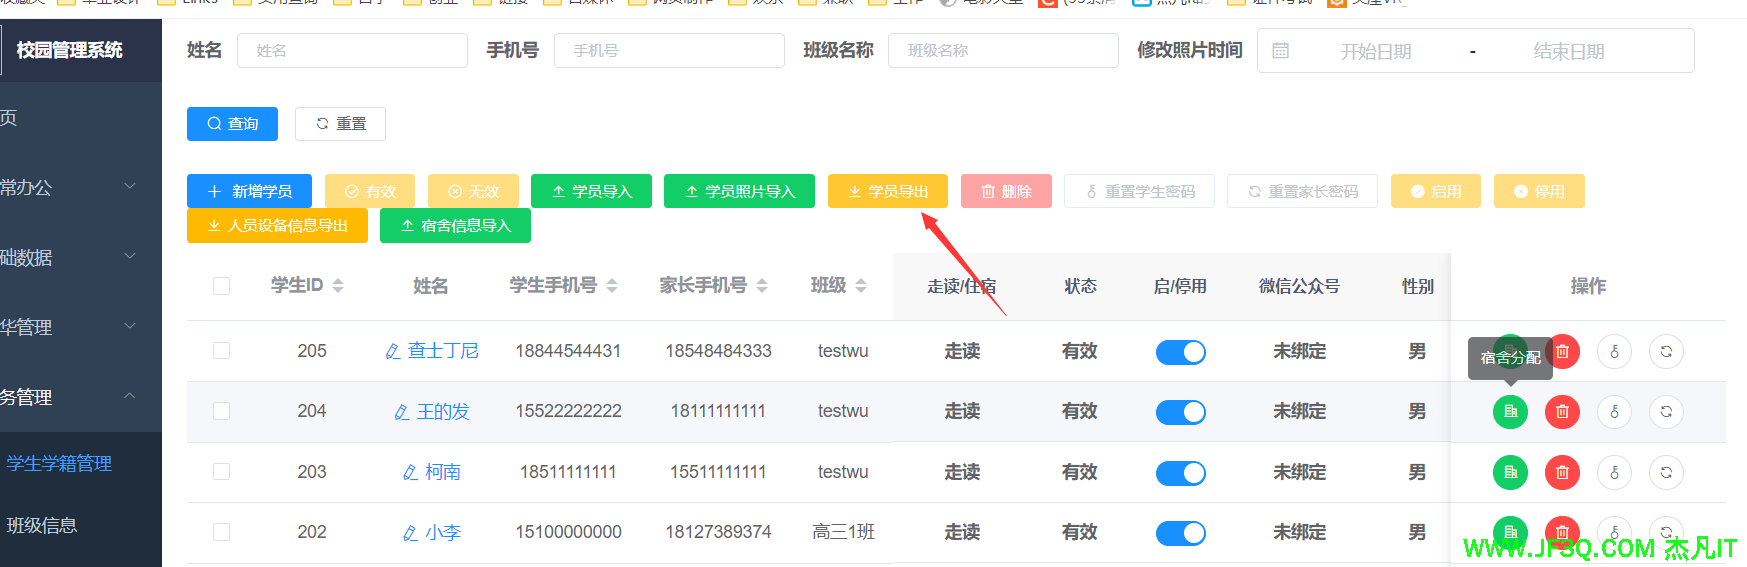Click refresh icon in row 204
This screenshot has height=567, width=1747.
1666,412
